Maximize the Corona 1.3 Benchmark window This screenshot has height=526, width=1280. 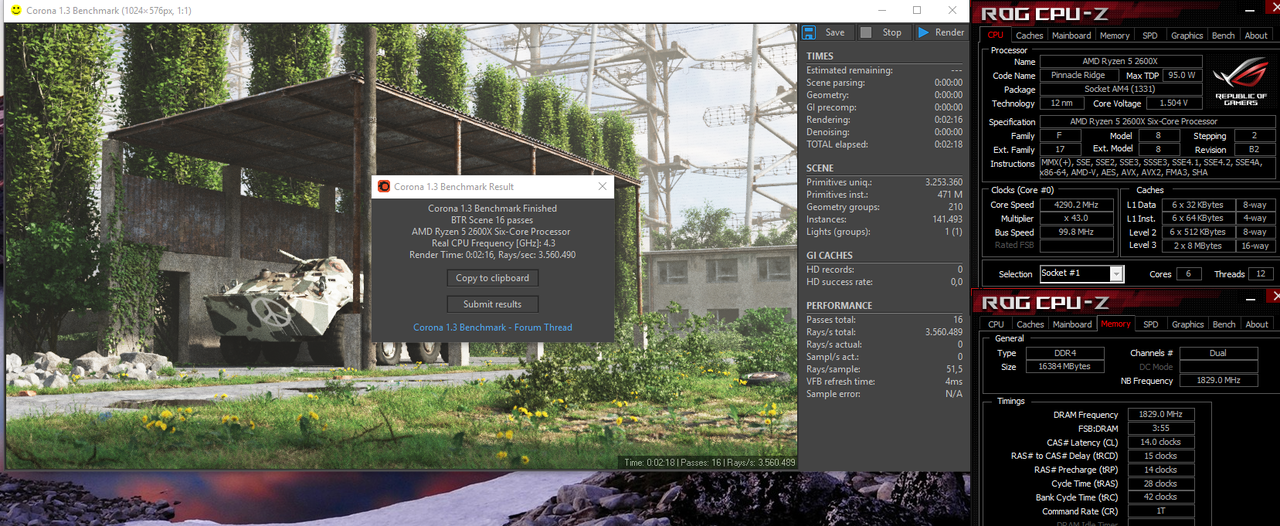click(917, 10)
